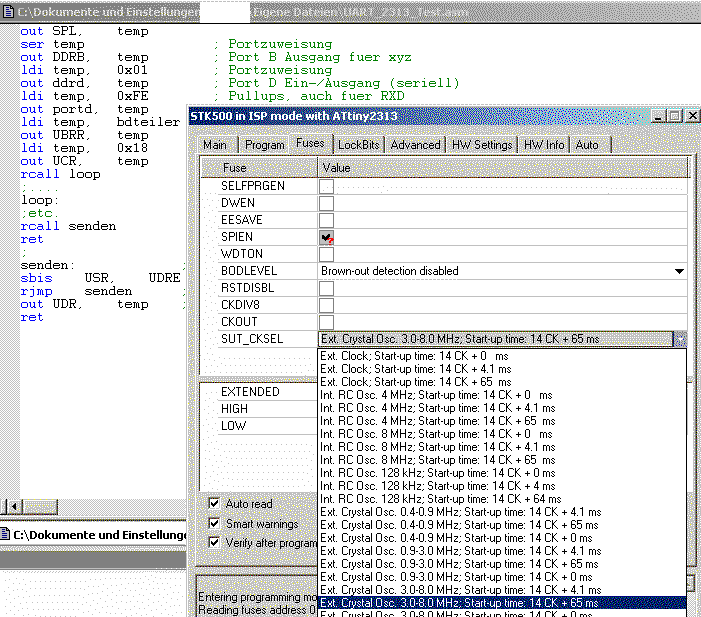Expand the BODLEVEL dropdown arrow
Screen dimensions: 701x617
pos(679,271)
